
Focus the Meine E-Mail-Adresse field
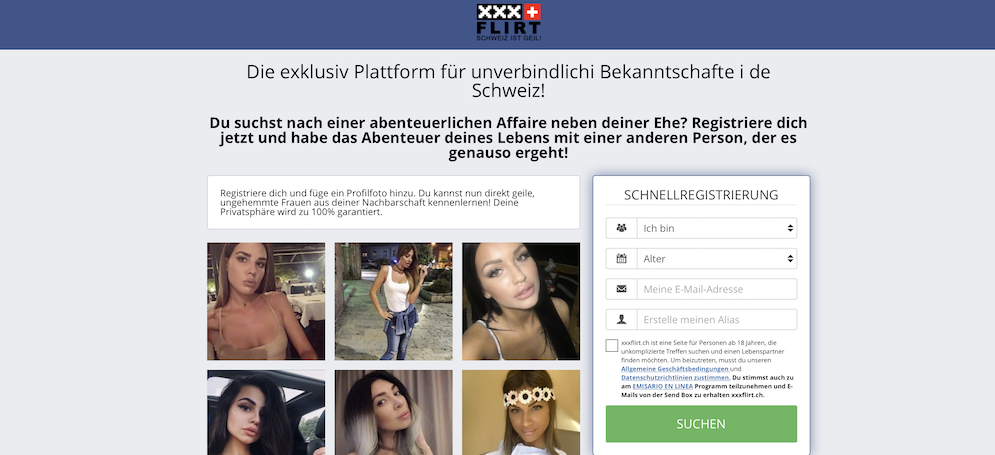(717, 289)
